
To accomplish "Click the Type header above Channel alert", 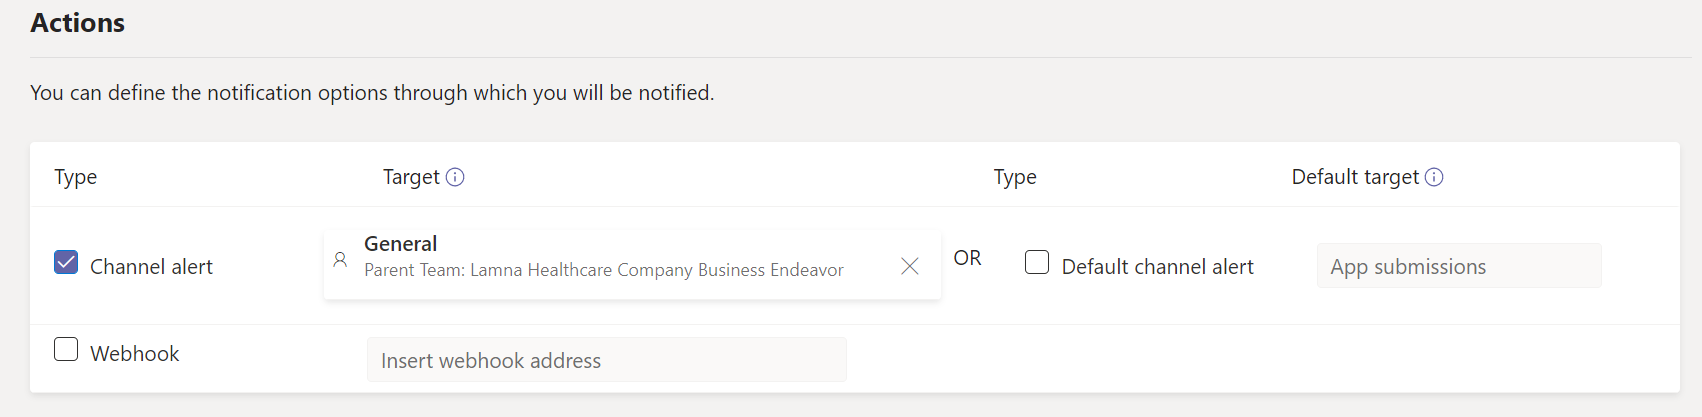I will tap(76, 177).
